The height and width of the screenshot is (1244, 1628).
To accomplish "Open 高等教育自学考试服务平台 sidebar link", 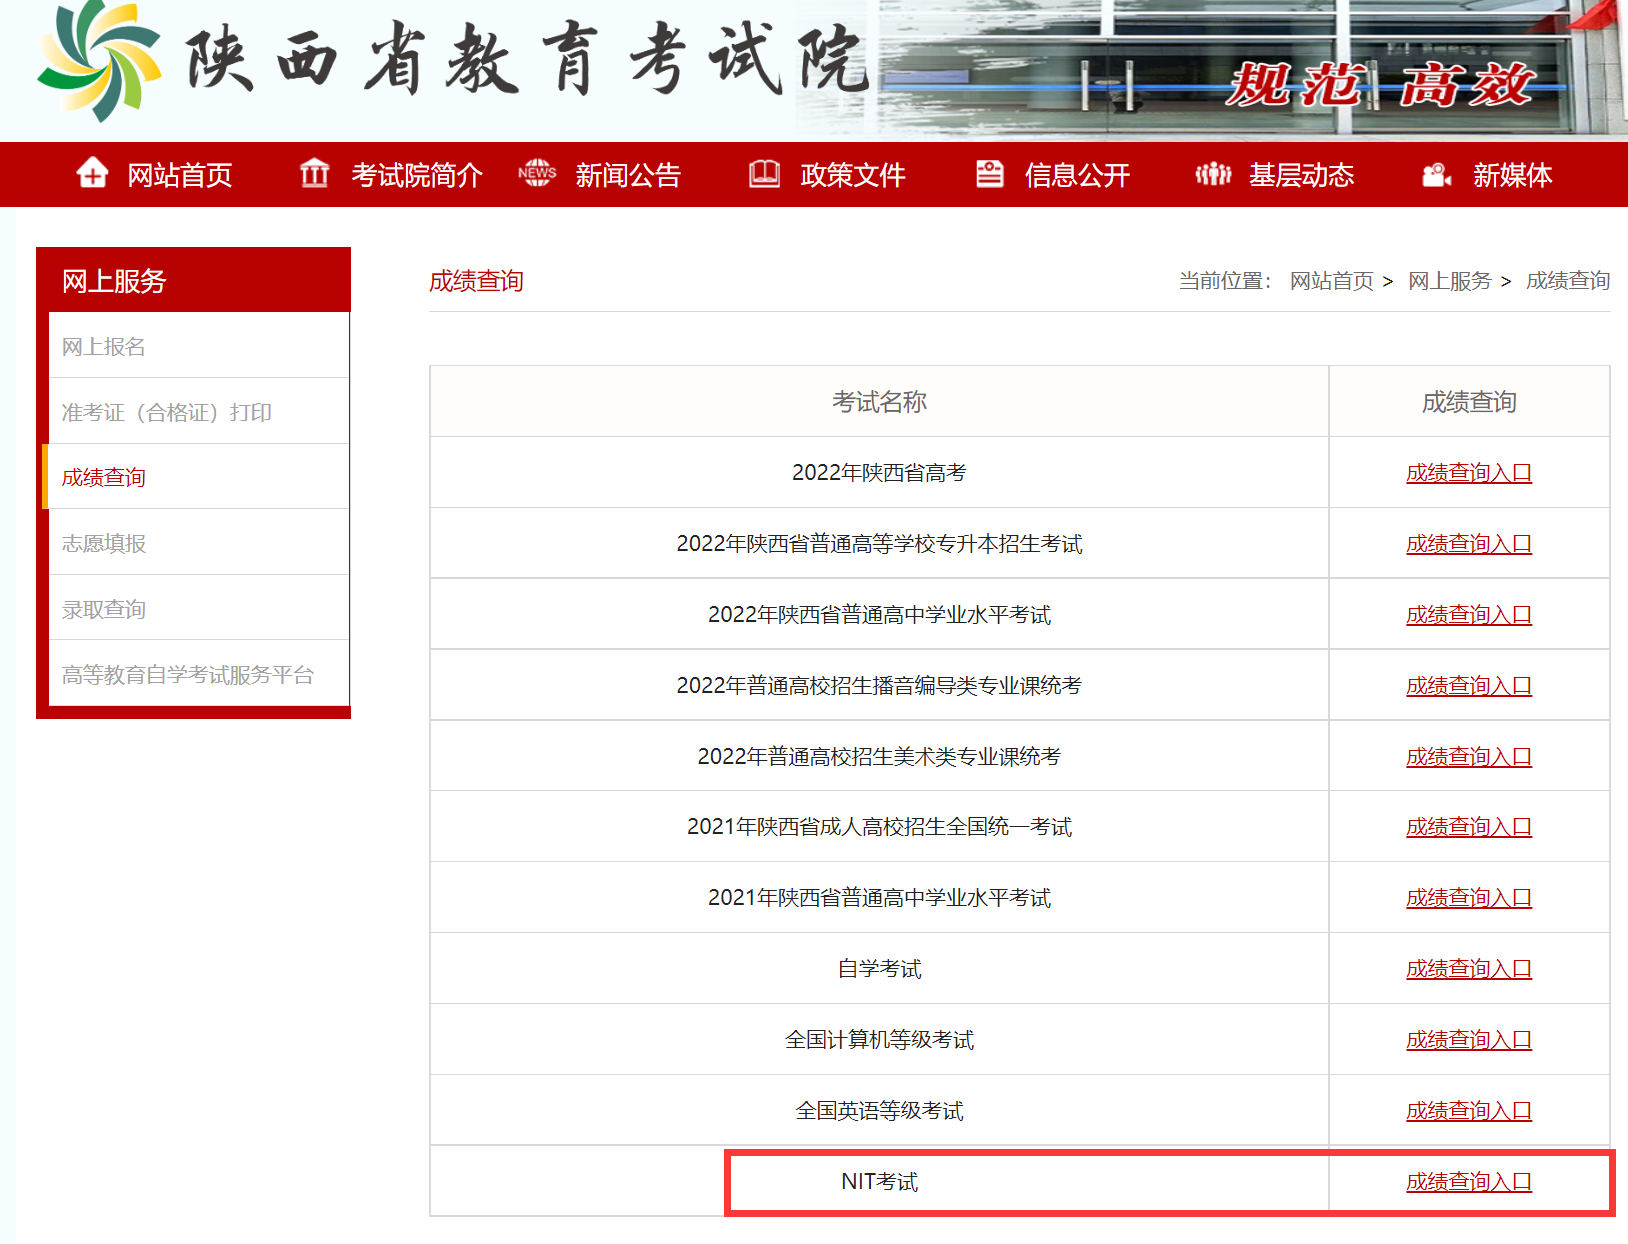I will (x=187, y=675).
